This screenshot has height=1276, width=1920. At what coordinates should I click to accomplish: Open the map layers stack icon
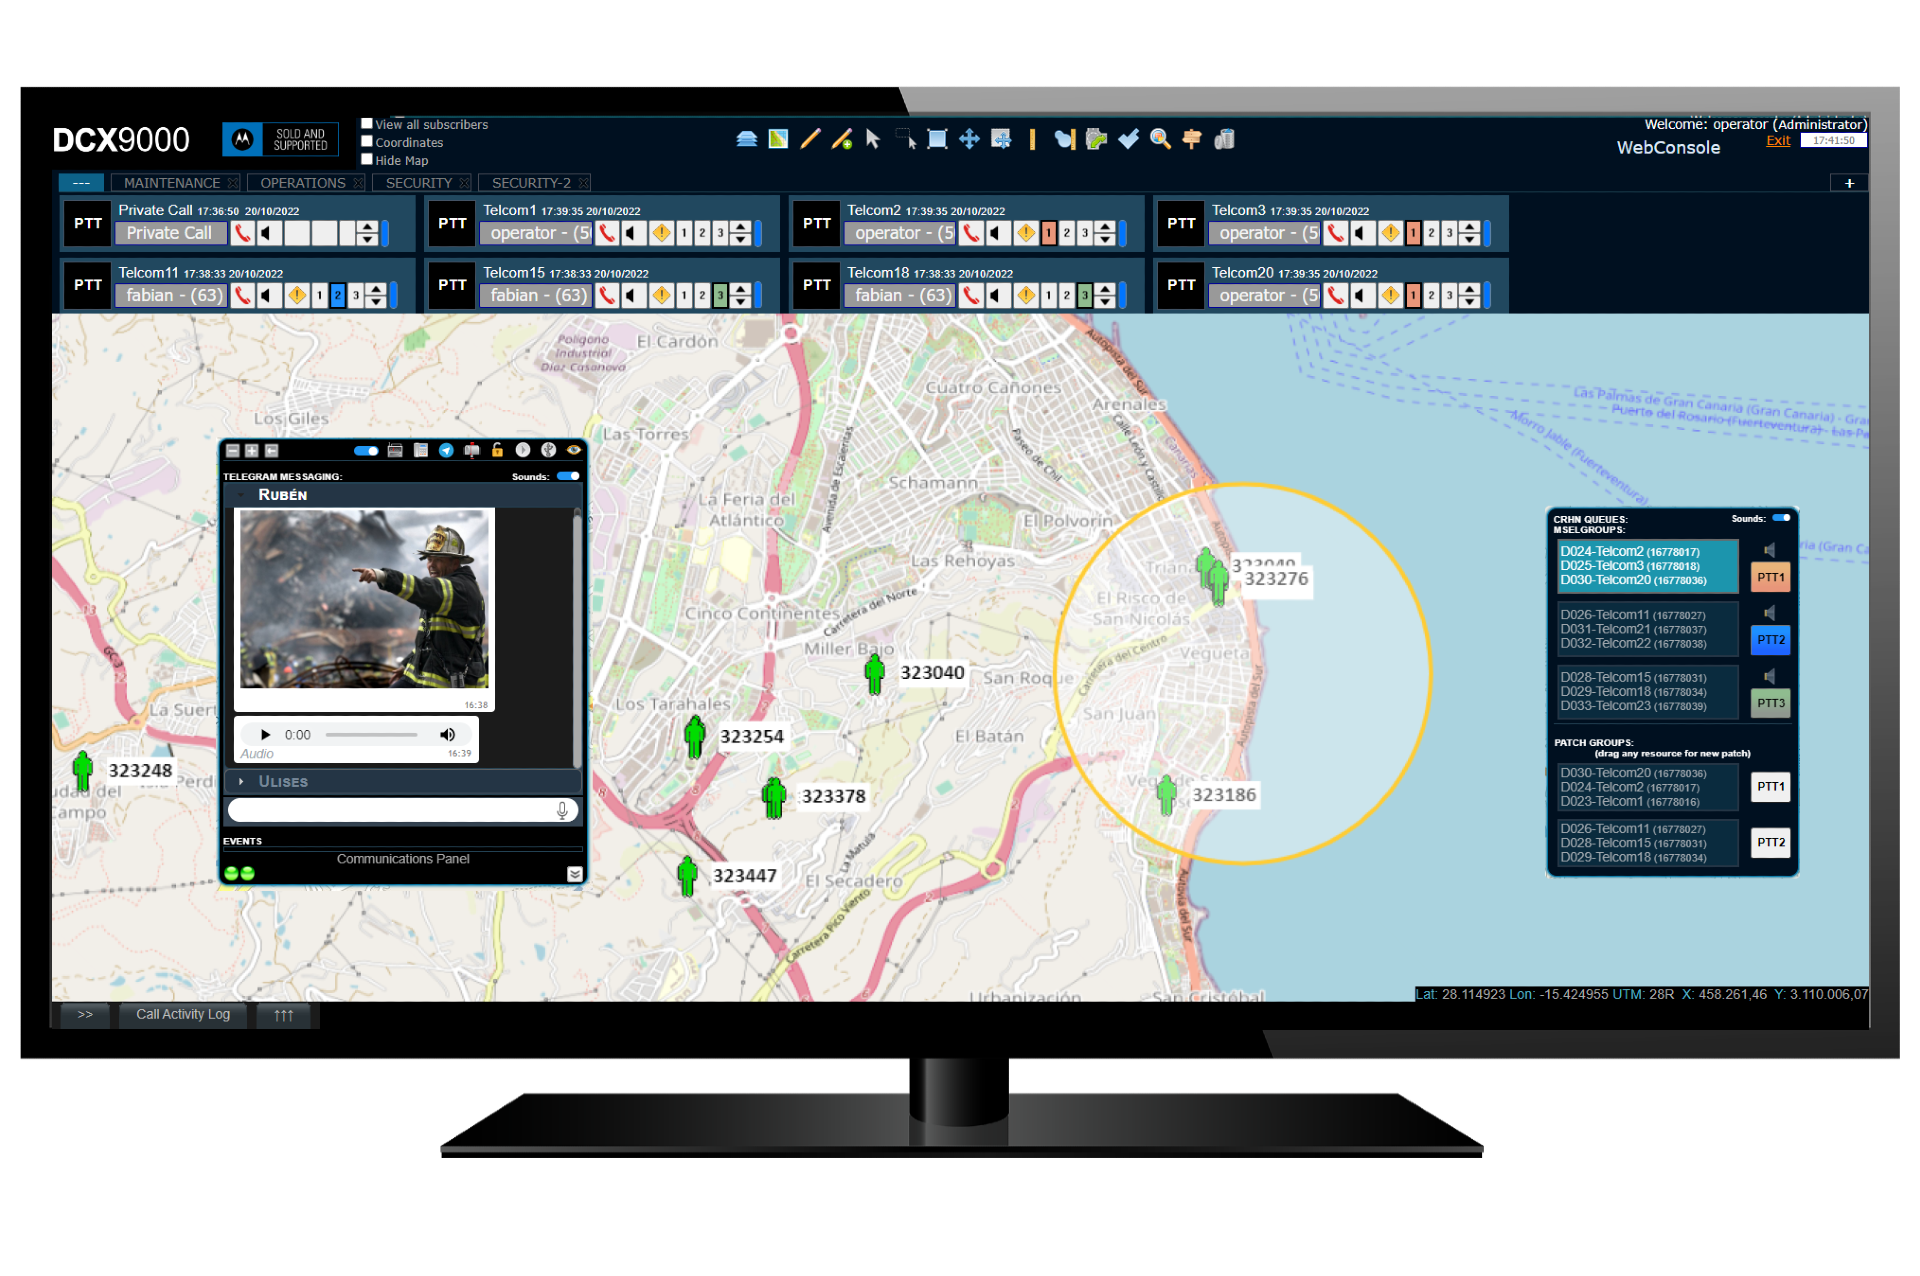[x=746, y=139]
